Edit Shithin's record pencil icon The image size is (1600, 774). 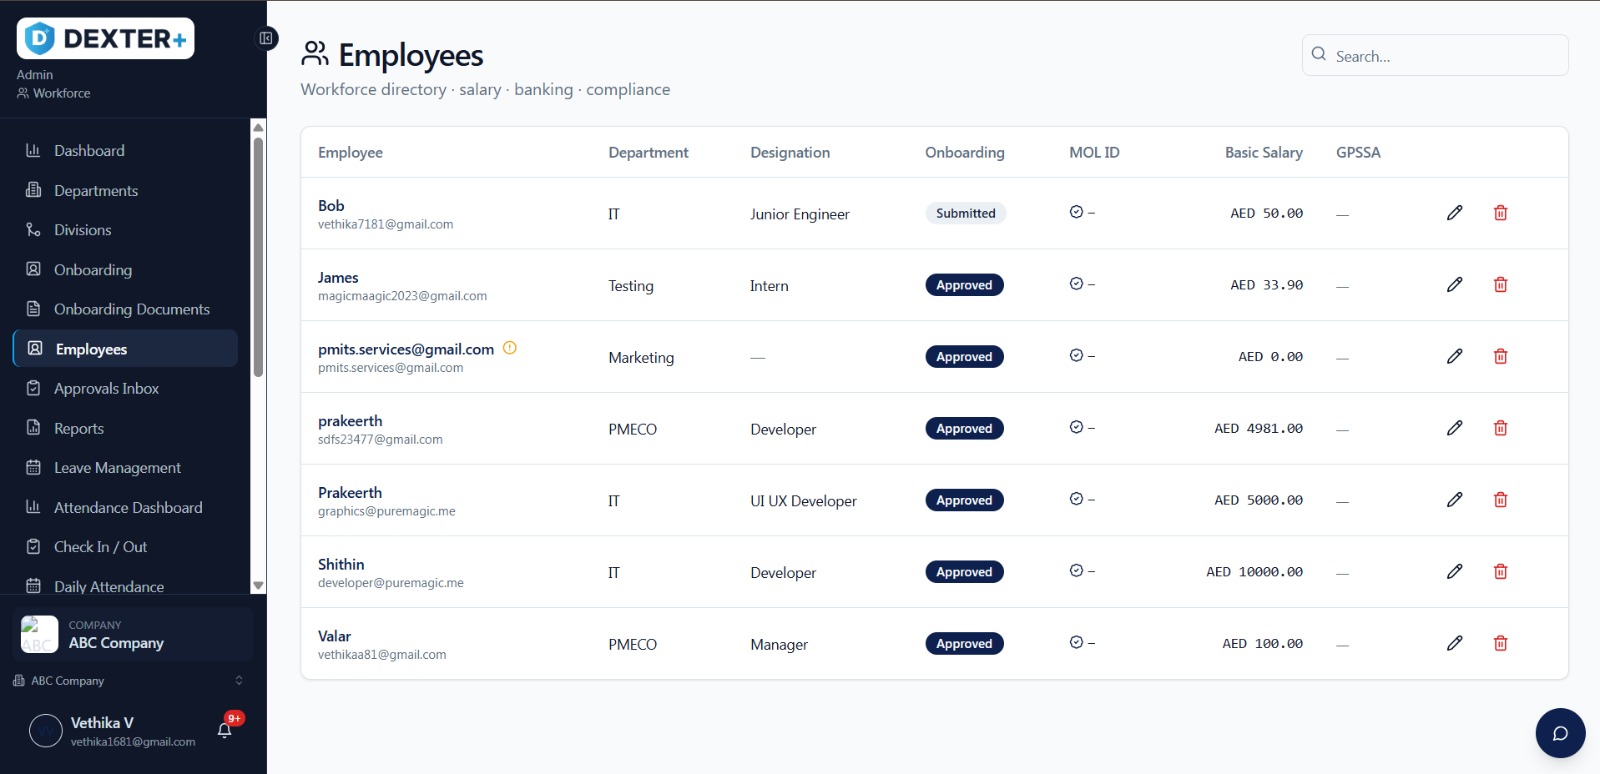click(x=1454, y=571)
